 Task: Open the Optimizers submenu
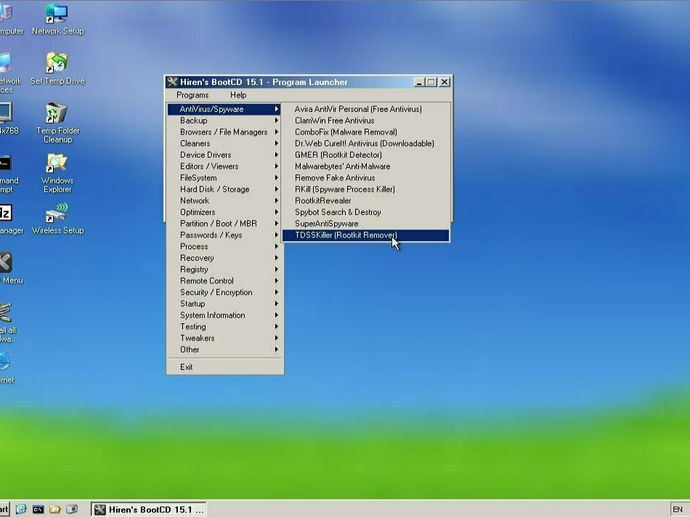[224, 212]
